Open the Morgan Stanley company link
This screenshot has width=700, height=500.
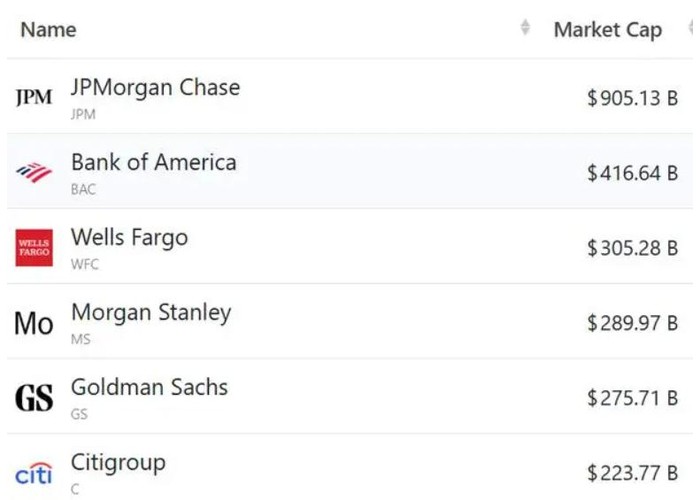coord(151,313)
